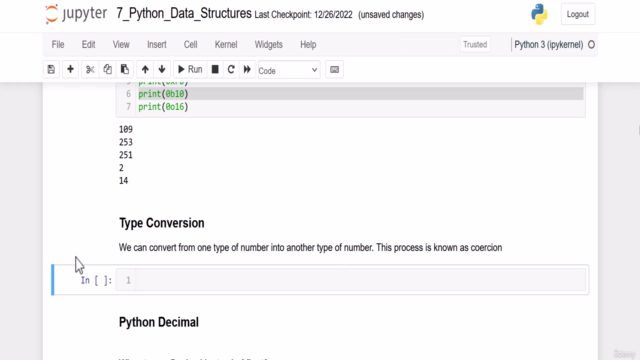Image resolution: width=640 pixels, height=360 pixels.
Task: Click the Python 3 (ipykernel) label
Action: pyautogui.click(x=549, y=45)
